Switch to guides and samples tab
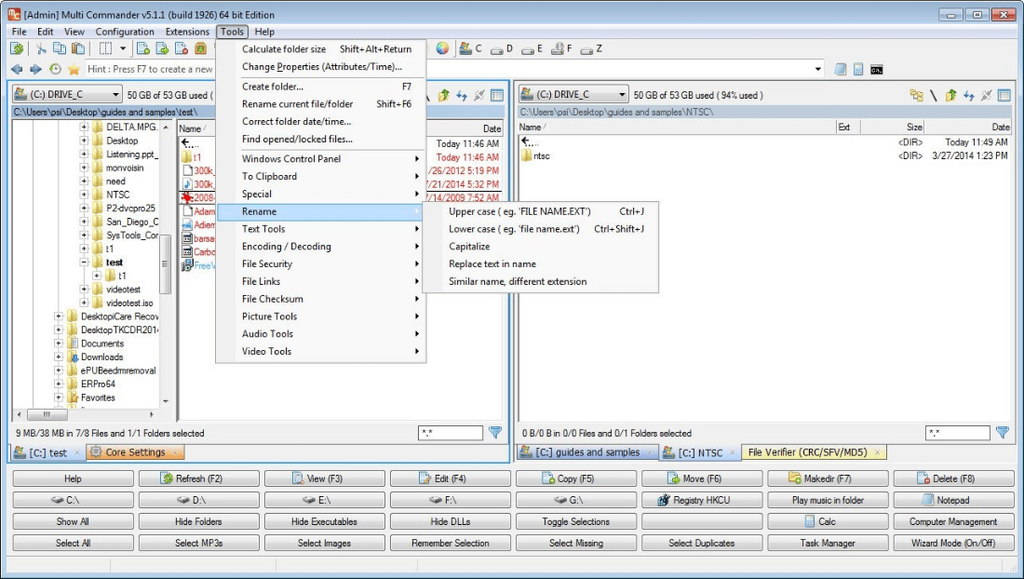The height and width of the screenshot is (579, 1024). point(588,452)
